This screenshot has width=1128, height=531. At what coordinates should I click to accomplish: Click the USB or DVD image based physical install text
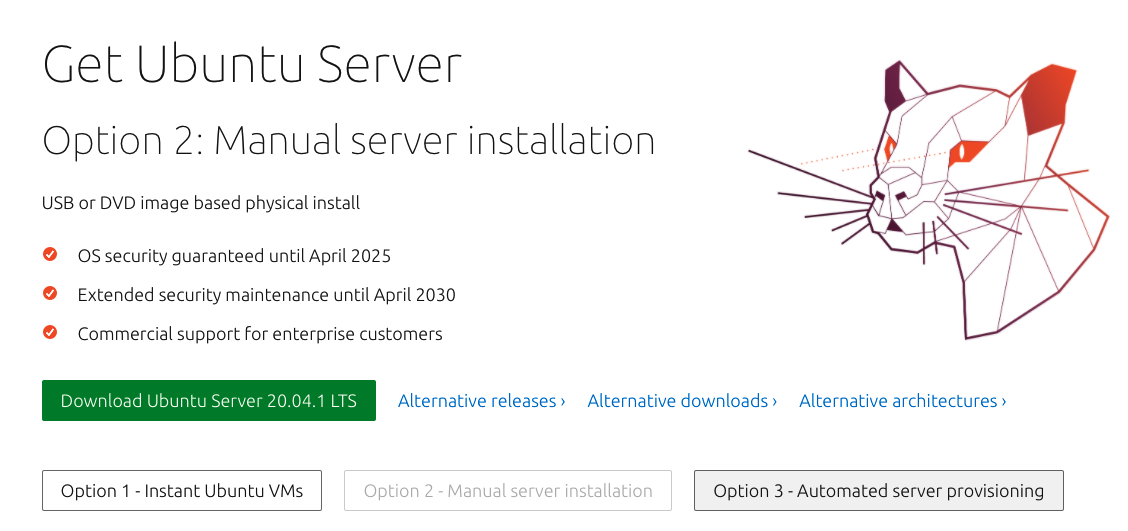click(x=201, y=203)
